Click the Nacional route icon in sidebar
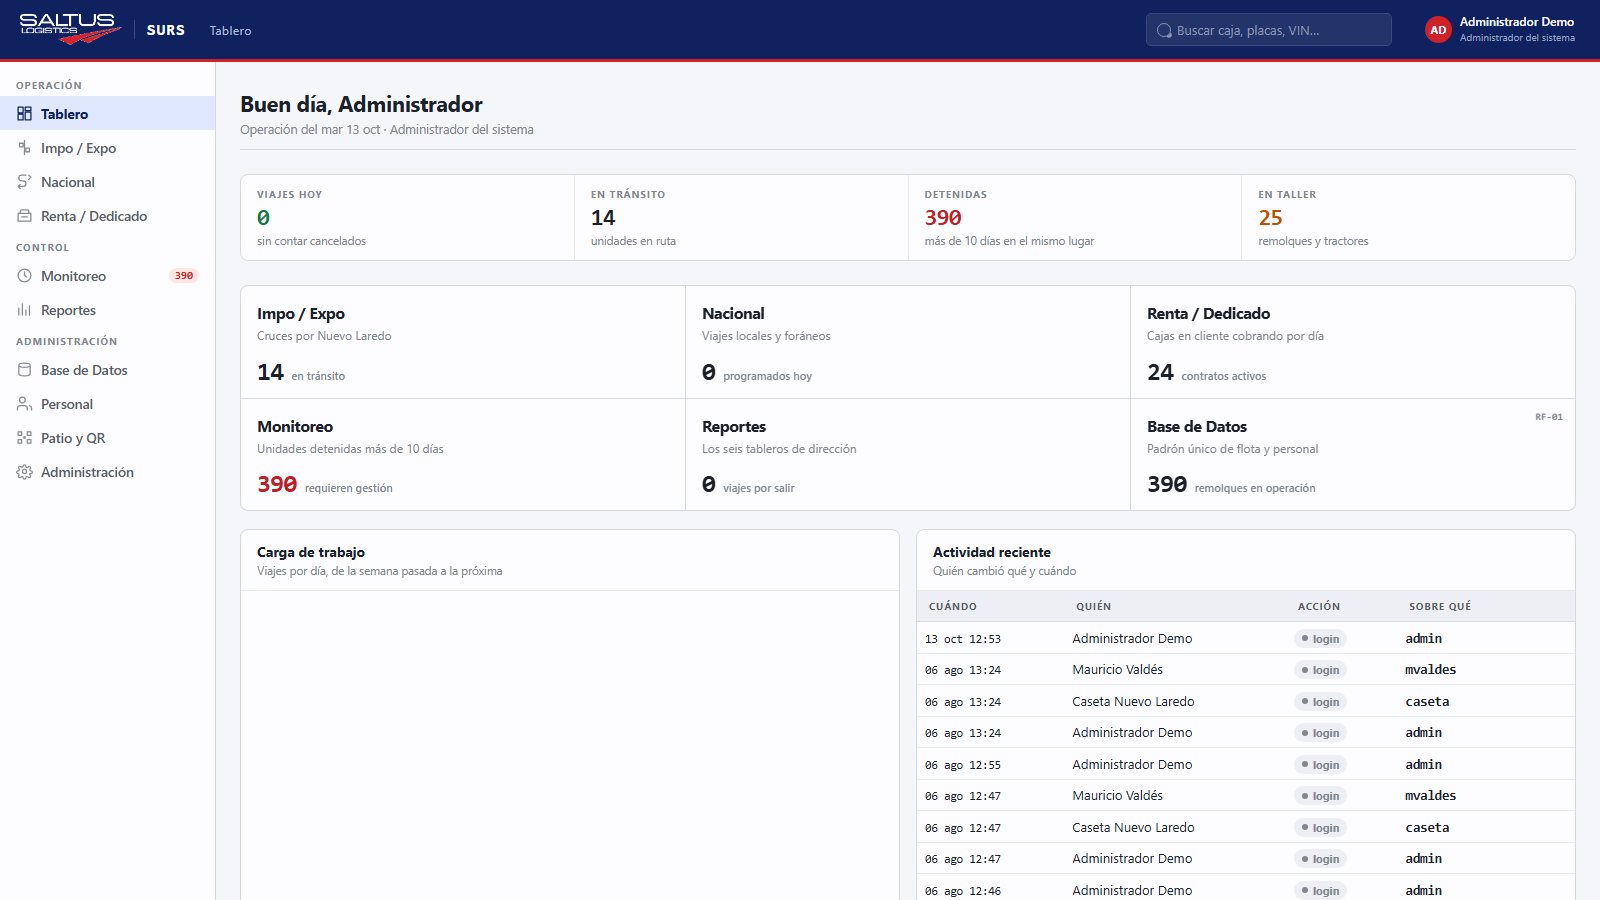Viewport: 1600px width, 900px height. point(24,182)
